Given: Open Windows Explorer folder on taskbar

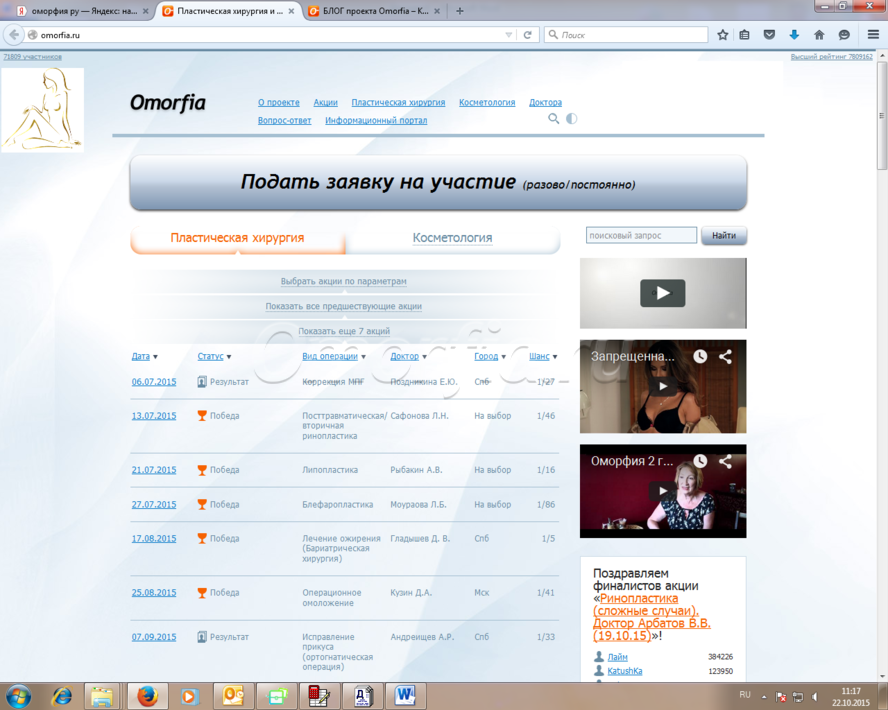Looking at the screenshot, I should tap(102, 696).
